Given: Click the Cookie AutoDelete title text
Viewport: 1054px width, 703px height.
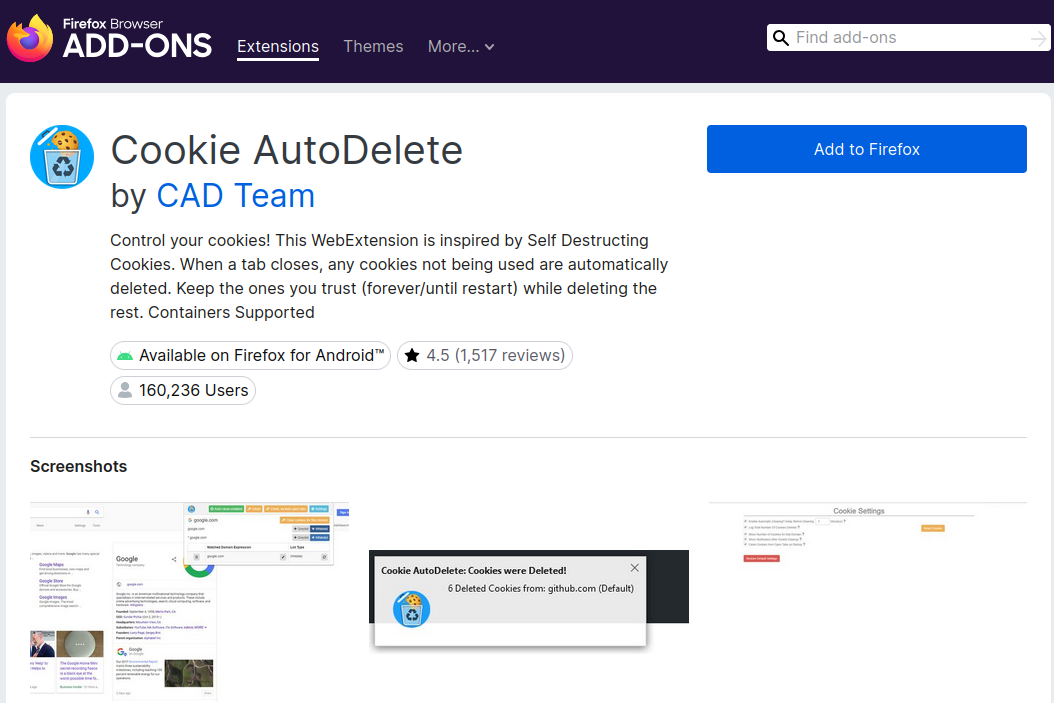Looking at the screenshot, I should click(x=286, y=149).
